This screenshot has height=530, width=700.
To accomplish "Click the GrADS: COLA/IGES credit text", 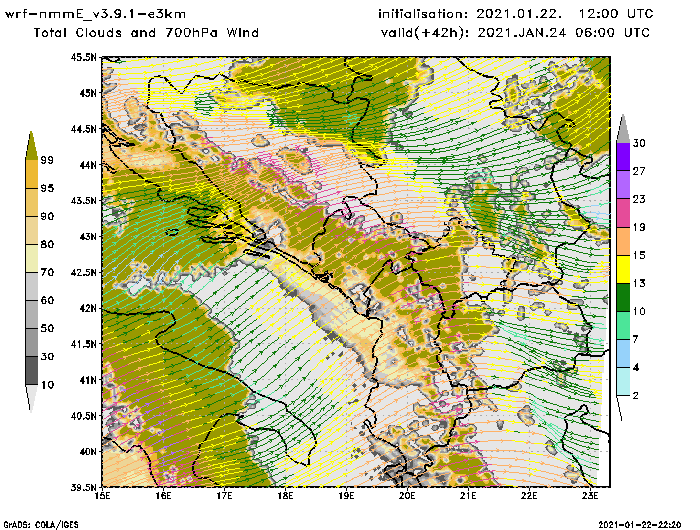I will (x=41, y=525).
